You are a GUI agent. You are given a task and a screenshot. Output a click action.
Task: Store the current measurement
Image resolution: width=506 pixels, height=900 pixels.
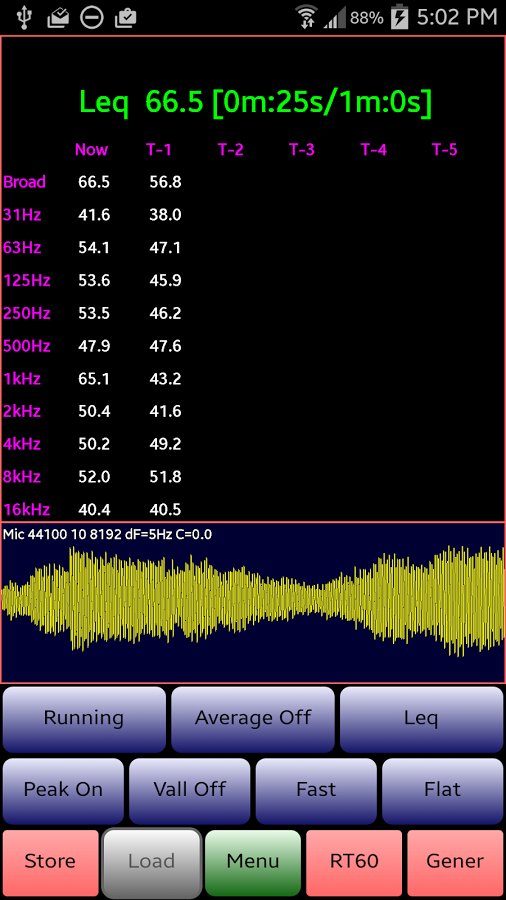[50, 863]
